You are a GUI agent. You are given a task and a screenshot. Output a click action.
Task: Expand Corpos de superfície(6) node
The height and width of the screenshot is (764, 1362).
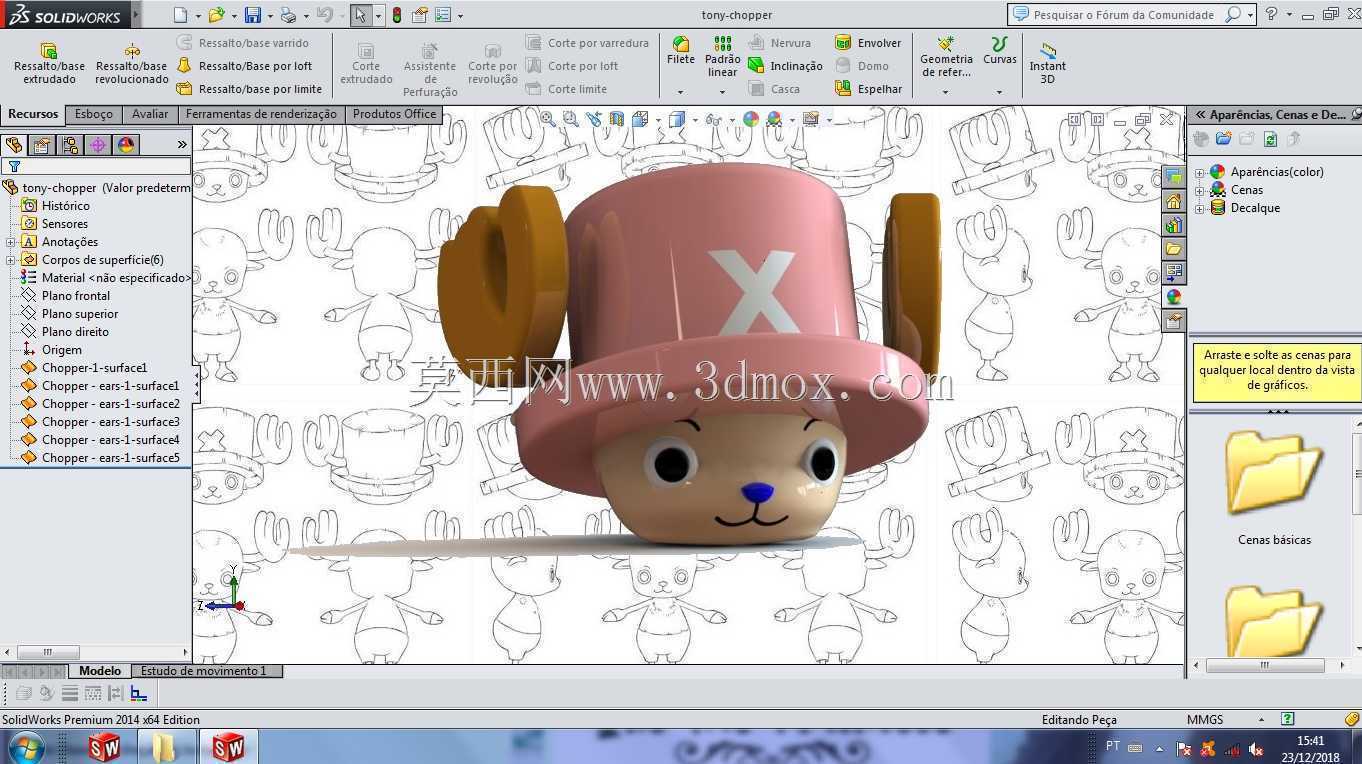[x=10, y=260]
